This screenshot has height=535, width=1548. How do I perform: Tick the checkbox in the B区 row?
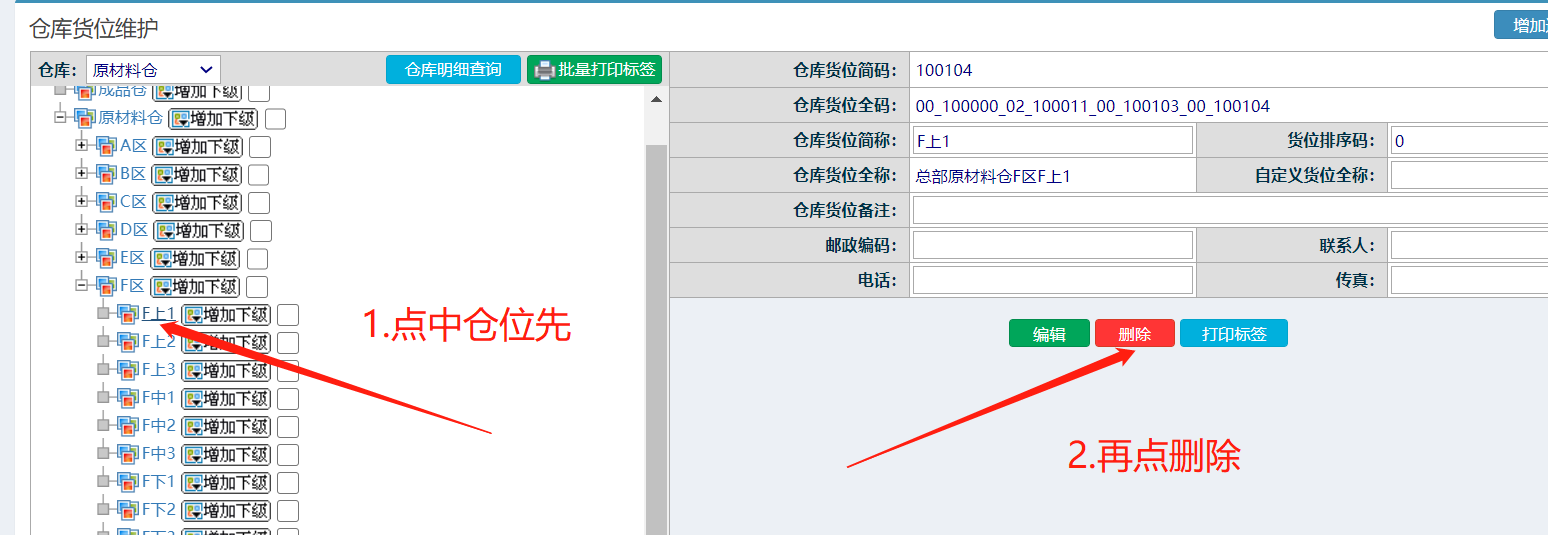tap(258, 175)
